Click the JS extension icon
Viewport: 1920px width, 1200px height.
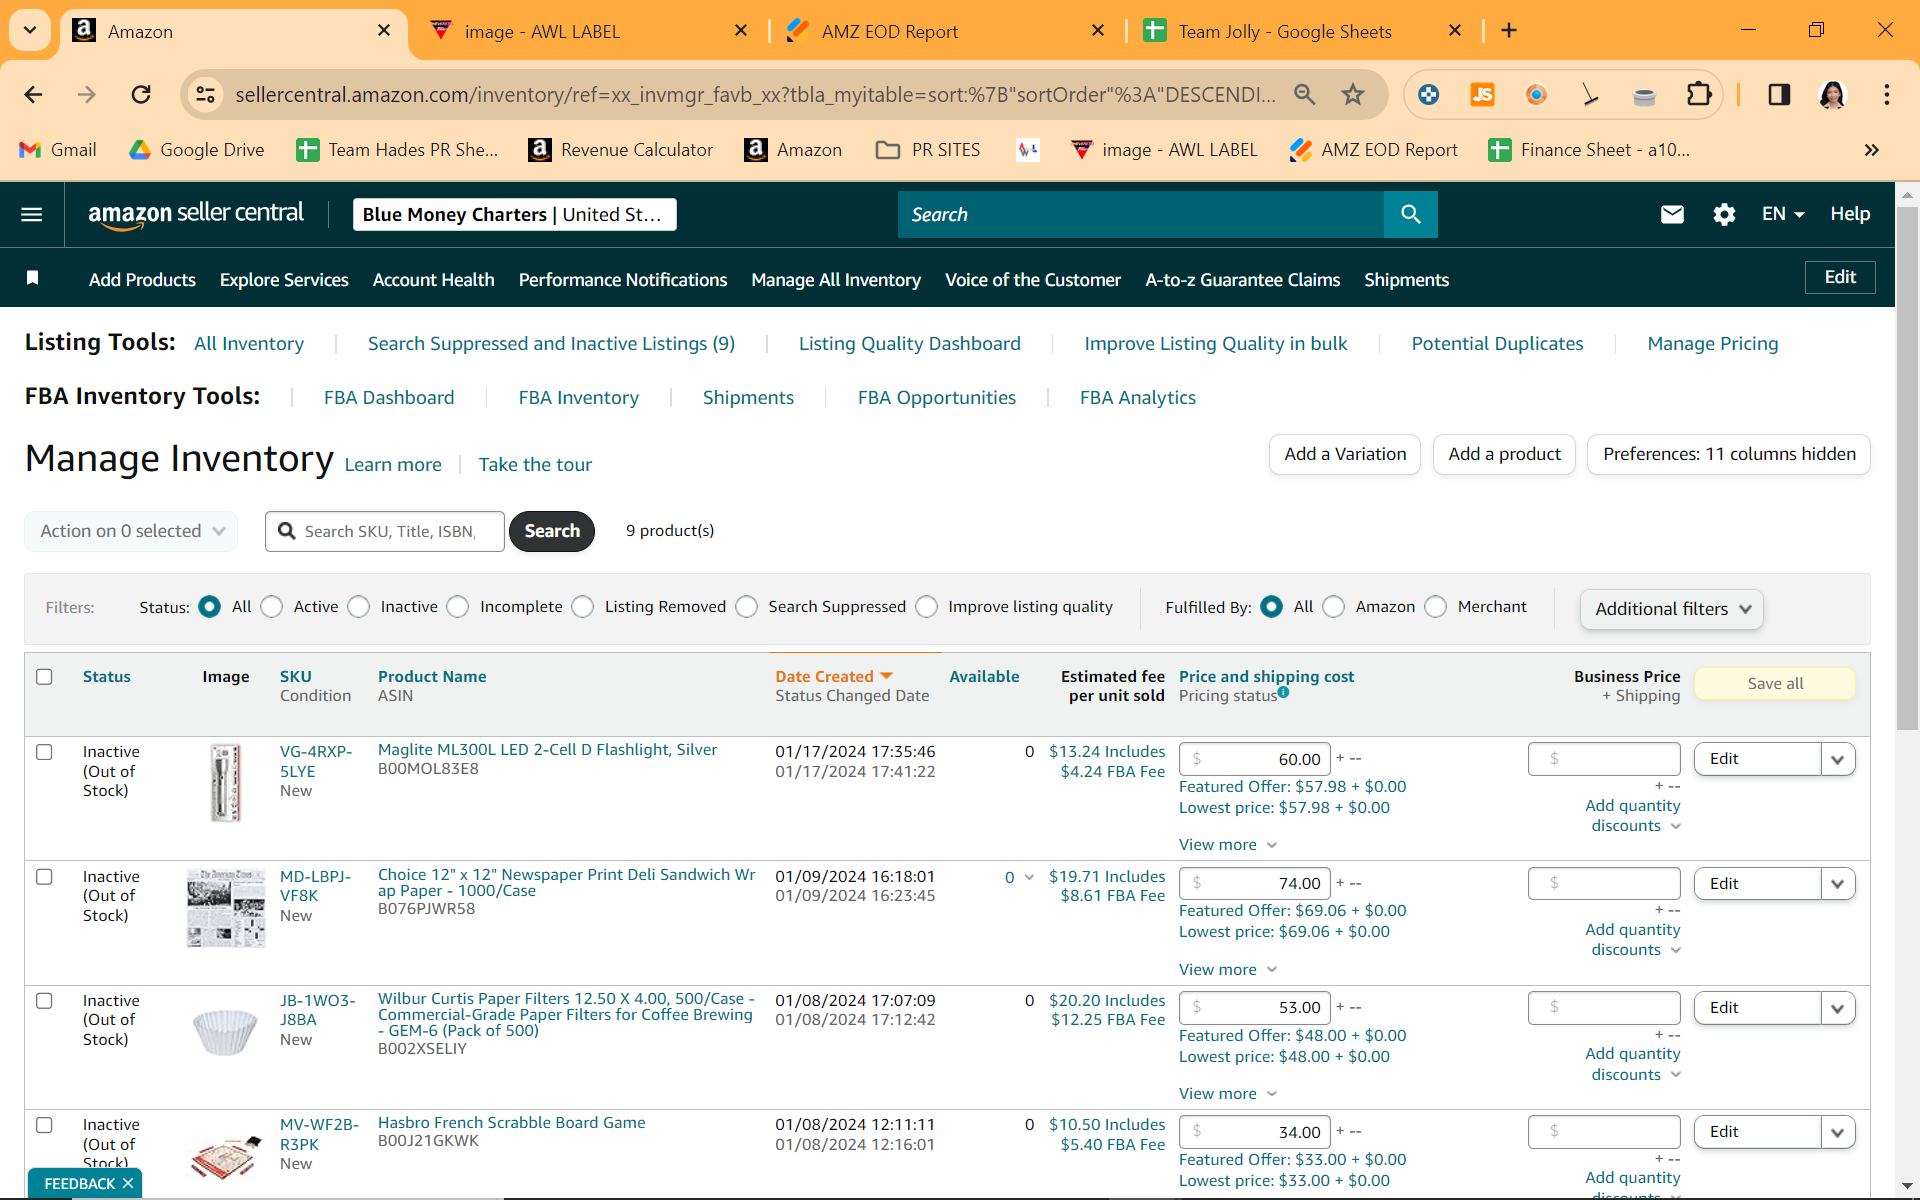(x=1482, y=94)
